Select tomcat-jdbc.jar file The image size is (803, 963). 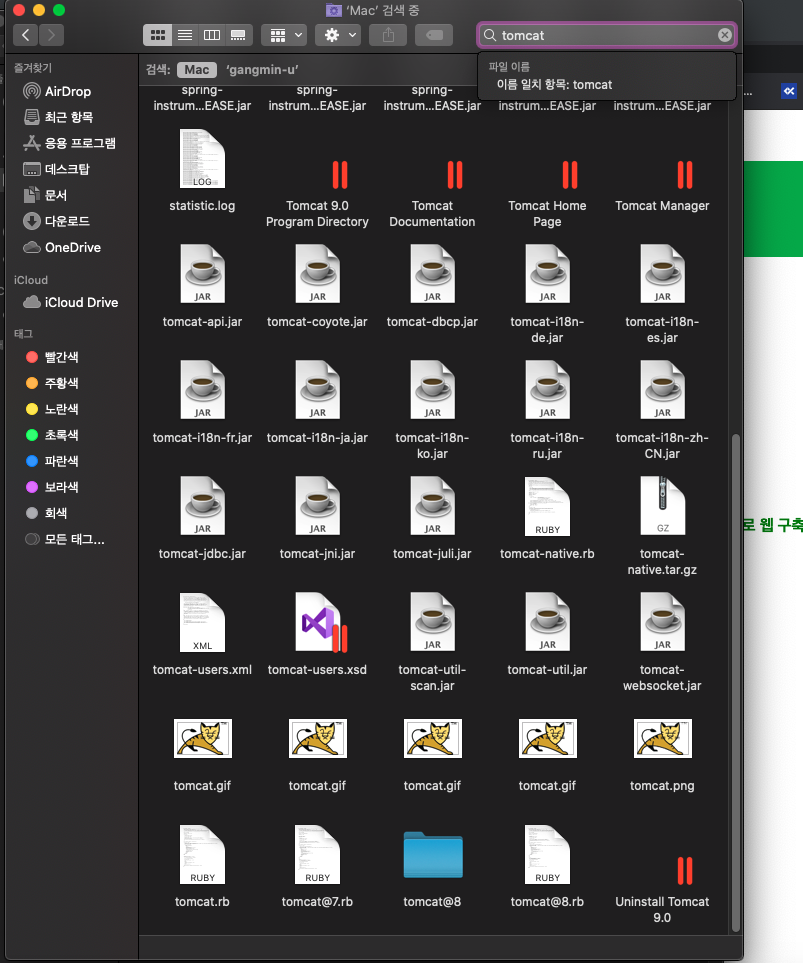tap(202, 506)
